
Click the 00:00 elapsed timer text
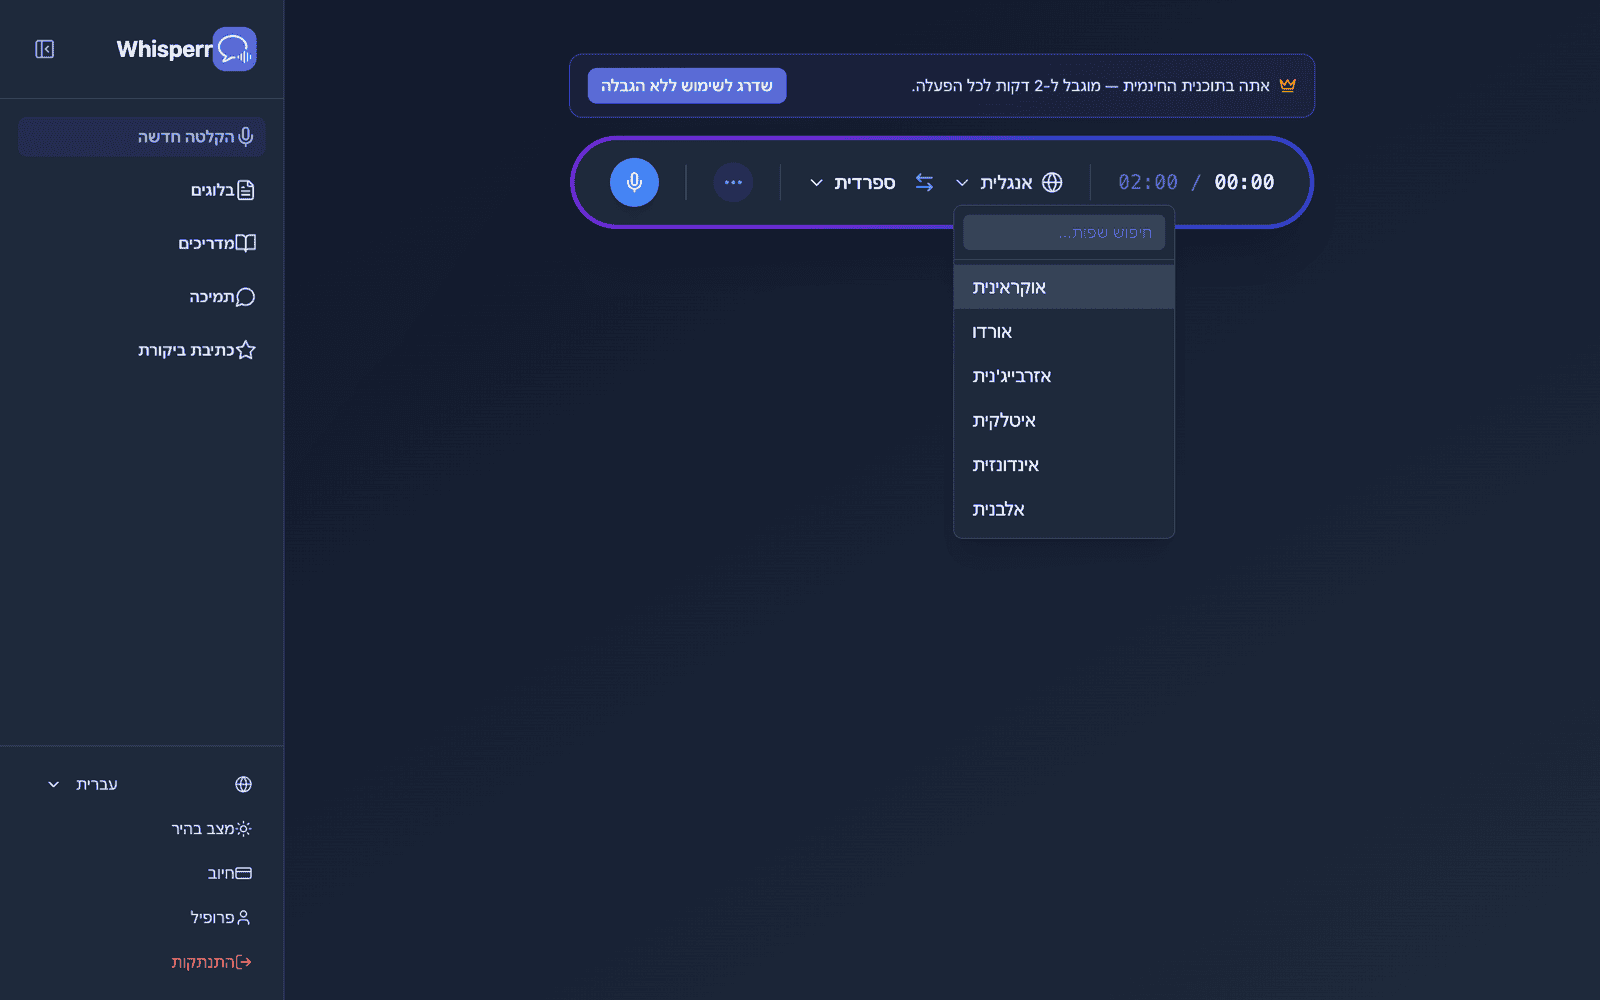(1244, 182)
